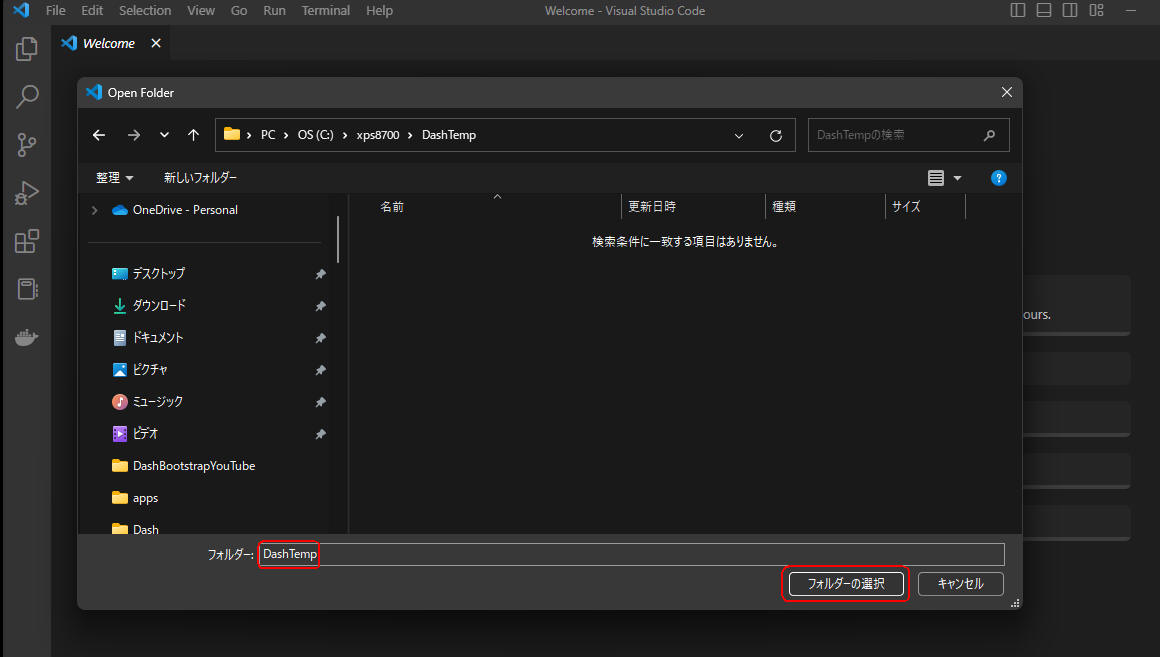Click the フォルダーの選択 button

pos(846,584)
